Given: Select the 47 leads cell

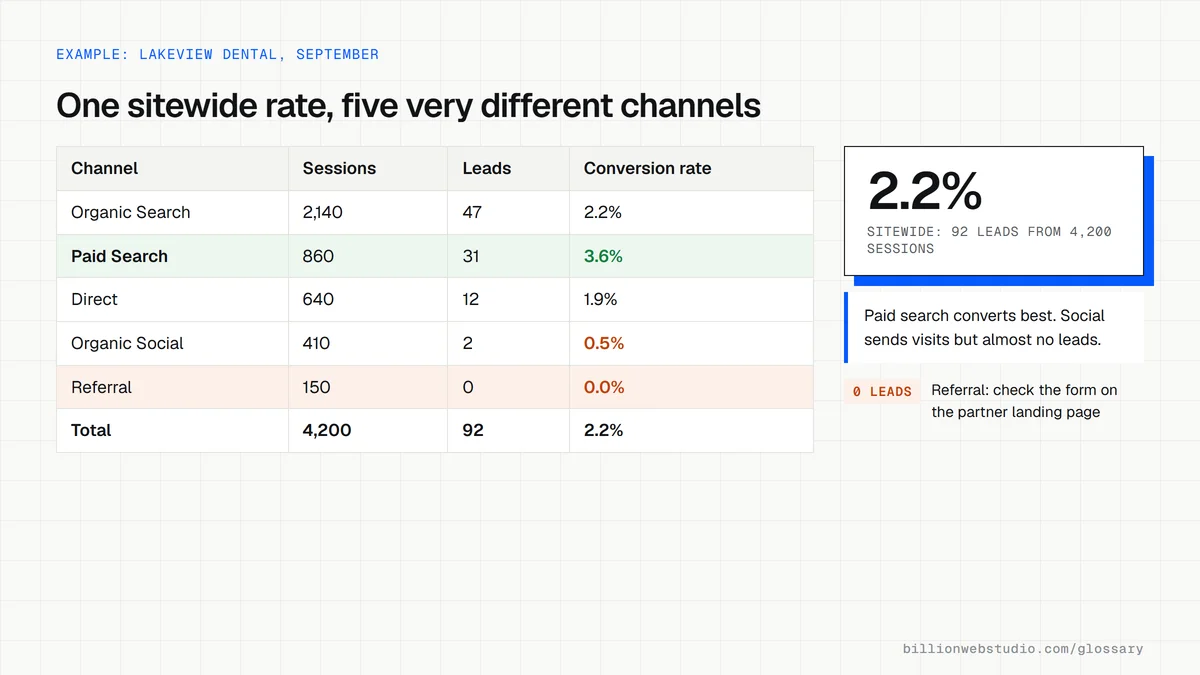Looking at the screenshot, I should coord(508,212).
